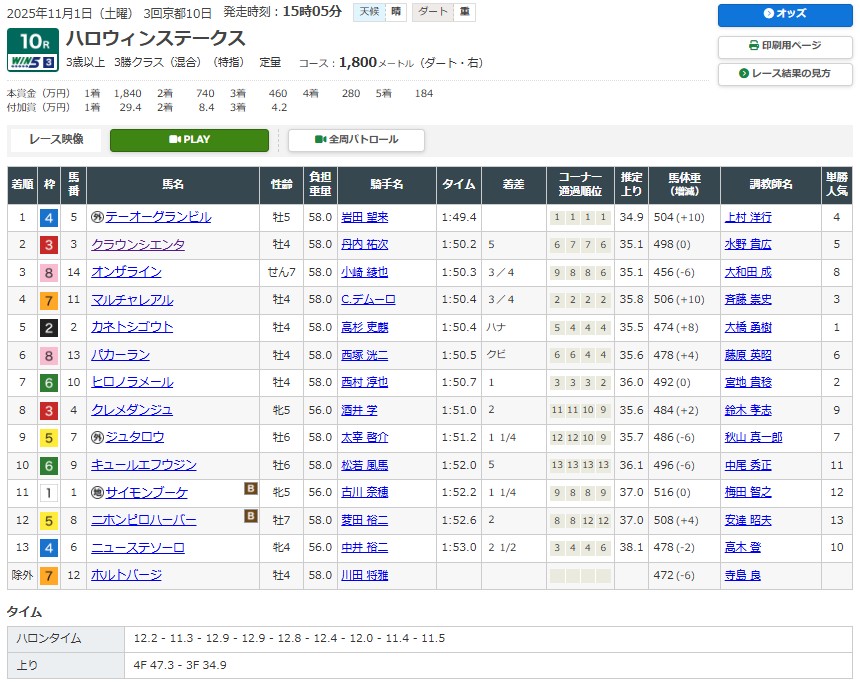860x683 pixels.
Task: Click the 馬名 column header
Action: (172, 185)
